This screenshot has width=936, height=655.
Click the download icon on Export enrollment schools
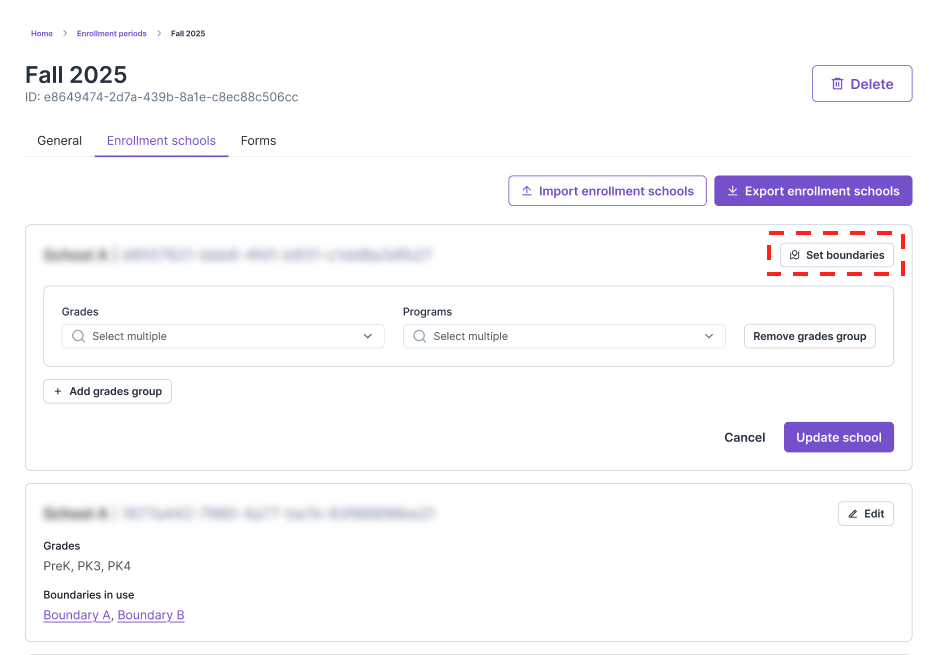pos(733,191)
